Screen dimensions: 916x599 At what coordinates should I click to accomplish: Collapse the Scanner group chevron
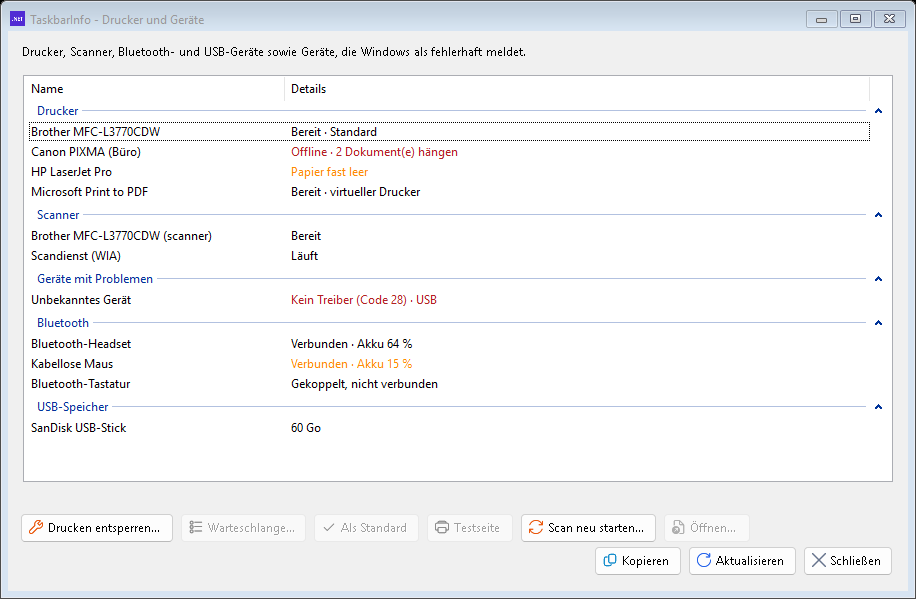click(878, 215)
